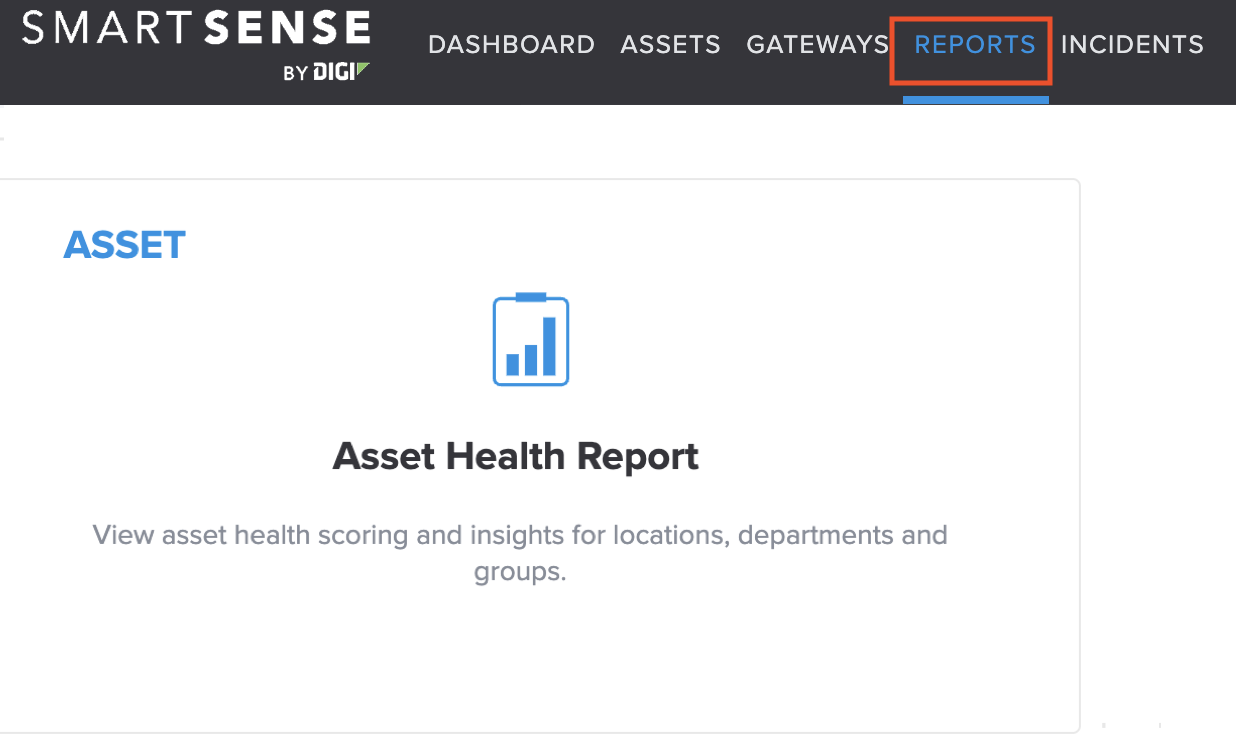Open the Asset Health Report title

coord(515,456)
